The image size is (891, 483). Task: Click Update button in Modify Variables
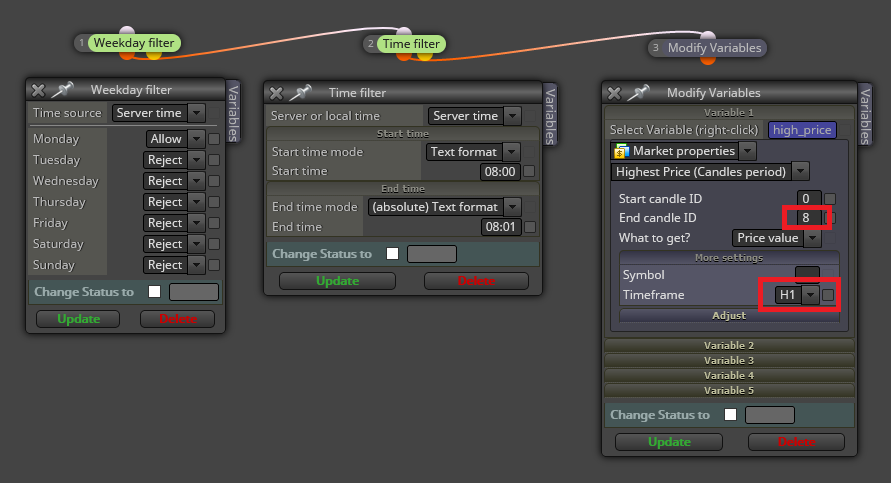click(669, 442)
